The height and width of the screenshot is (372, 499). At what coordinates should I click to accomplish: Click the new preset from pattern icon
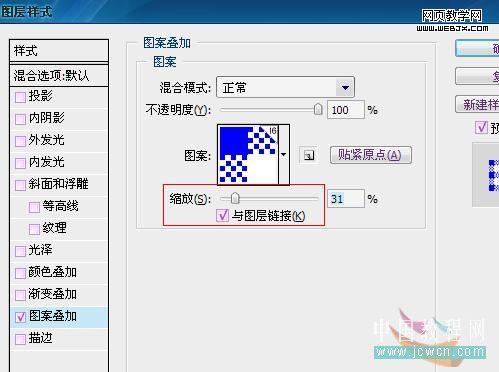pyautogui.click(x=308, y=155)
